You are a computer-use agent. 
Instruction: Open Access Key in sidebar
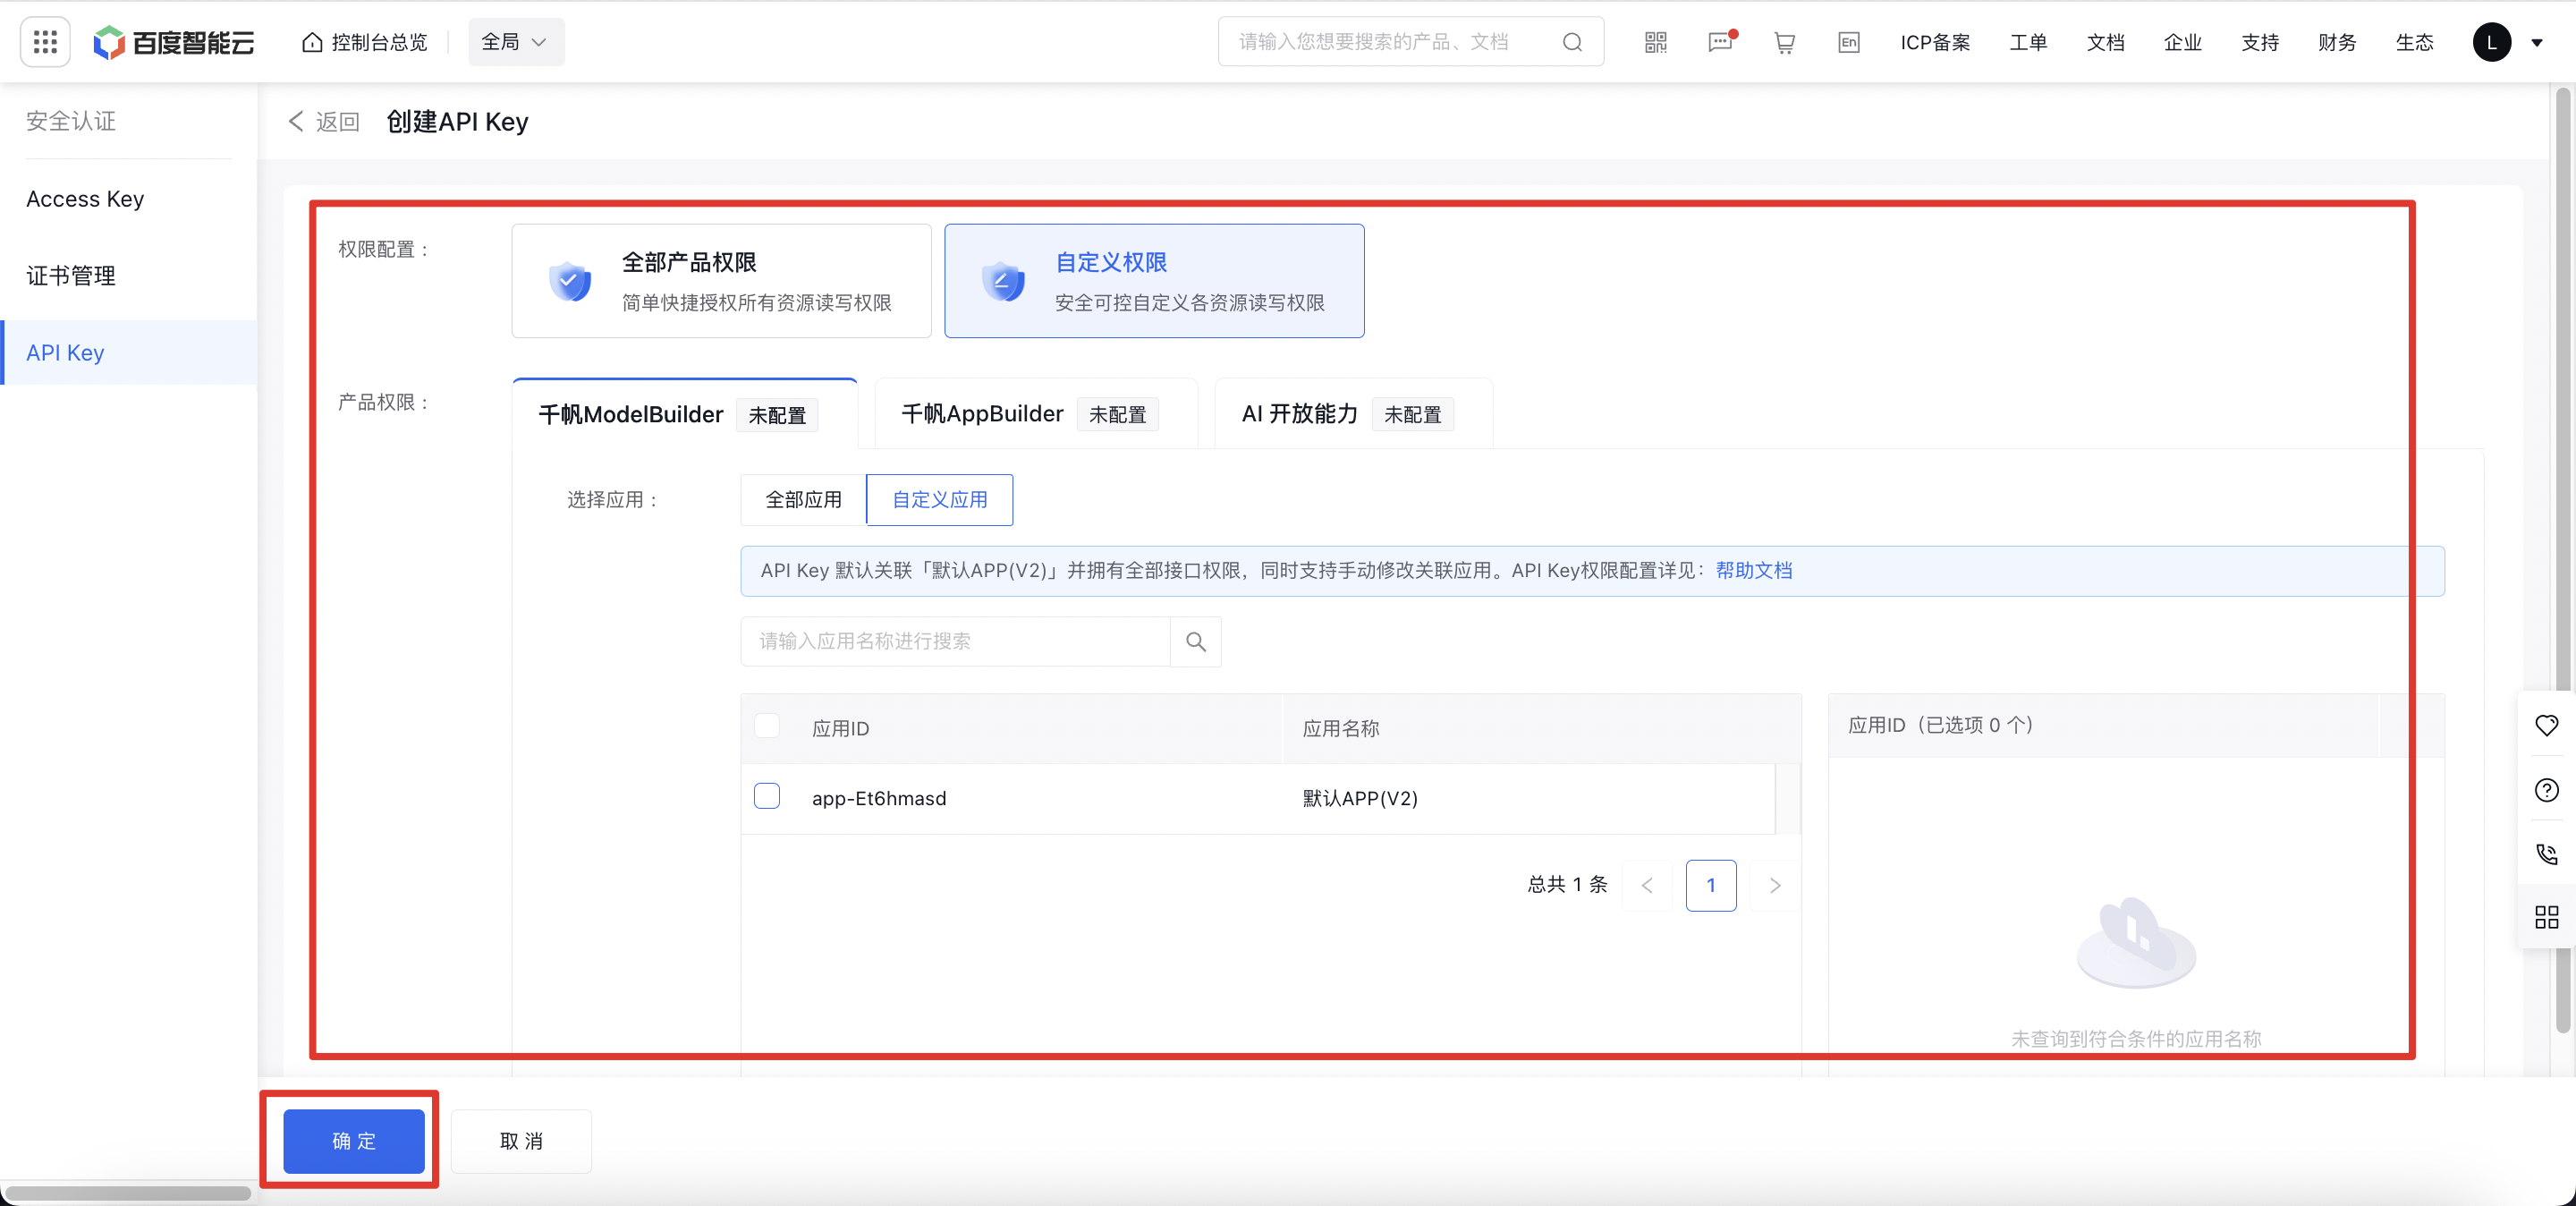coord(129,199)
